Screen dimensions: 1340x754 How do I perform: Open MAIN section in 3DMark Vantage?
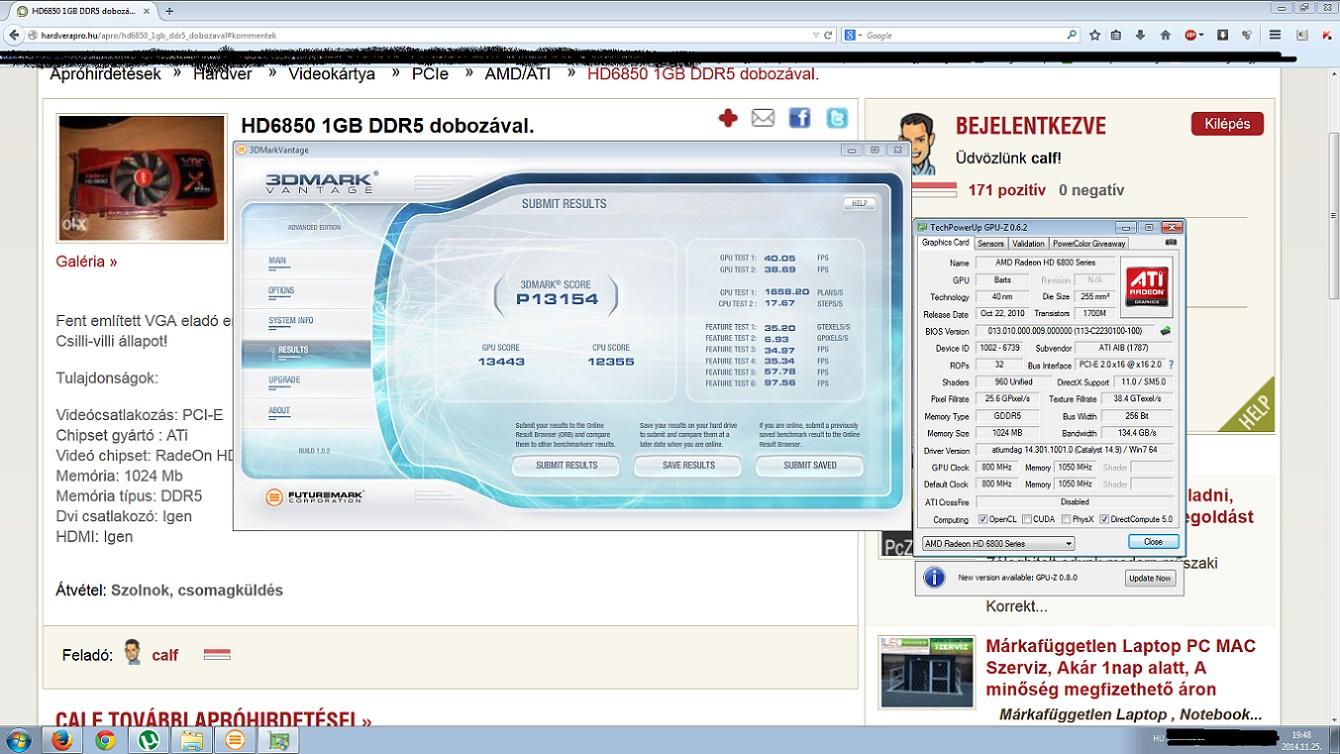277,261
